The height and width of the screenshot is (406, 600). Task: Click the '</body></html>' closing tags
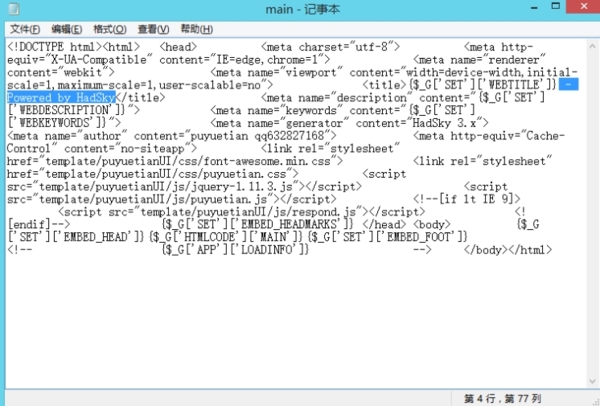click(x=508, y=250)
